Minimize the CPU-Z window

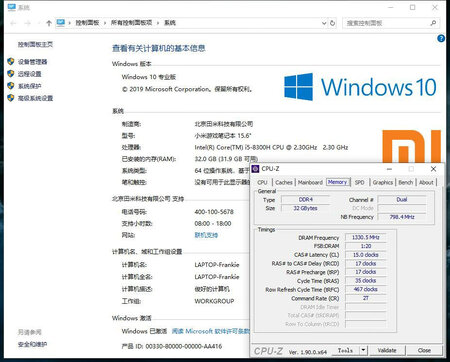tap(389, 169)
